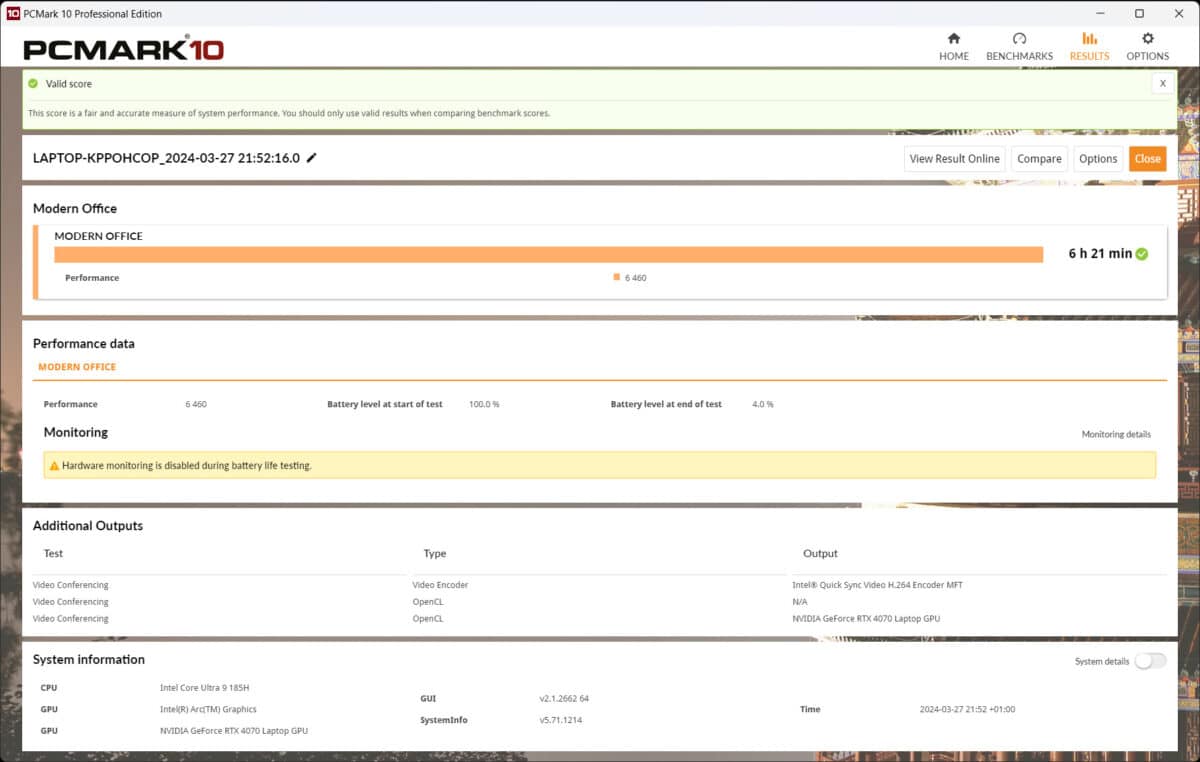Click the orange Performance legend square
Viewport: 1200px width, 762px height.
click(617, 277)
